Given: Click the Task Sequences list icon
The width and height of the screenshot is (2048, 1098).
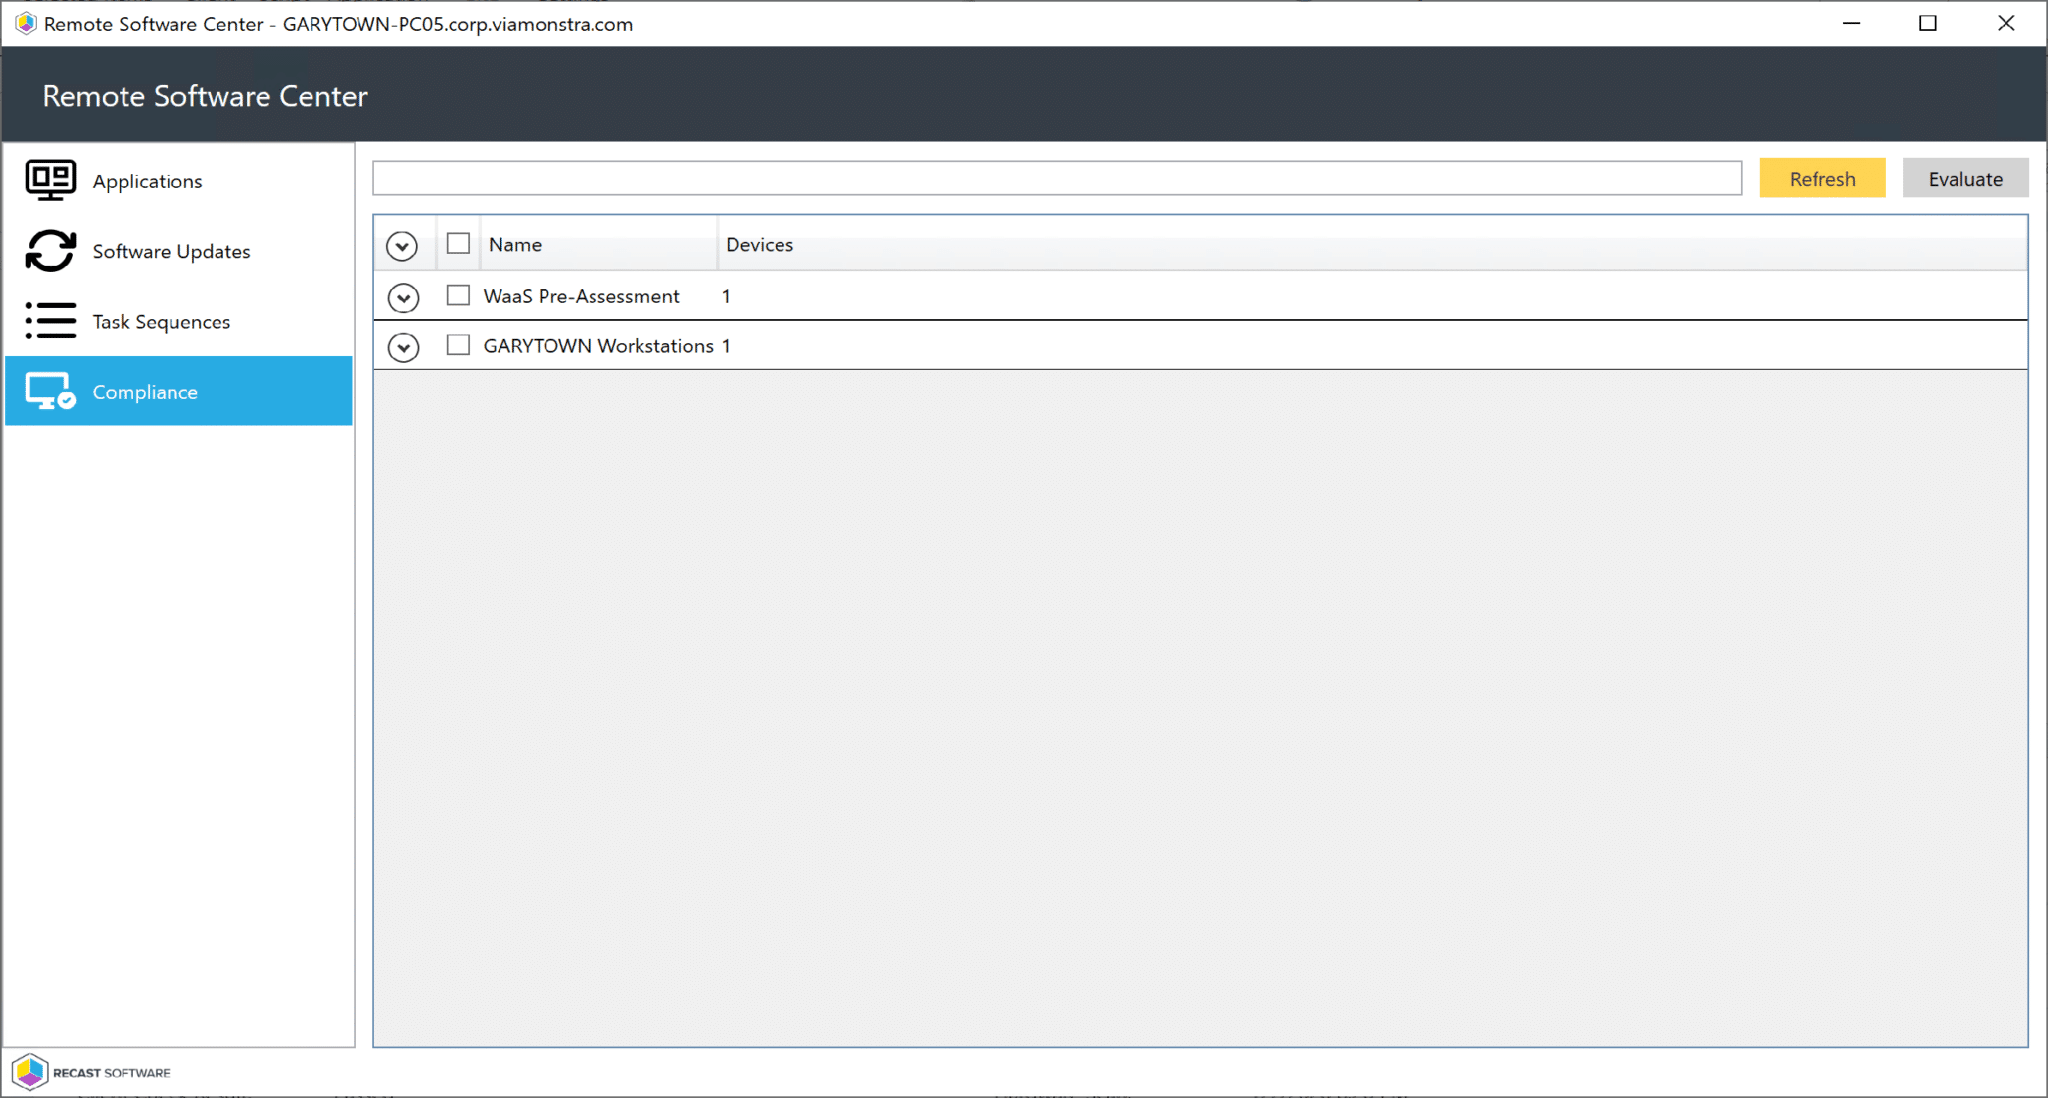Looking at the screenshot, I should click(50, 321).
